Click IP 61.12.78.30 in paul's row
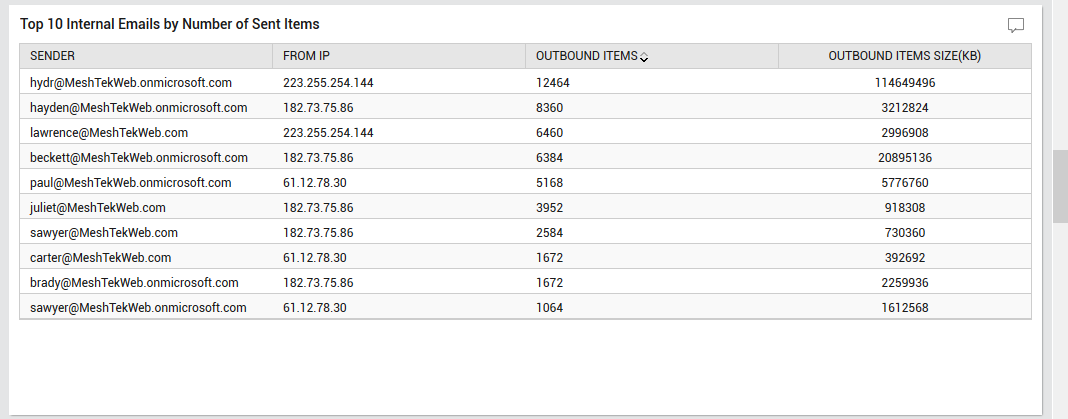This screenshot has height=419, width=1068. [315, 183]
